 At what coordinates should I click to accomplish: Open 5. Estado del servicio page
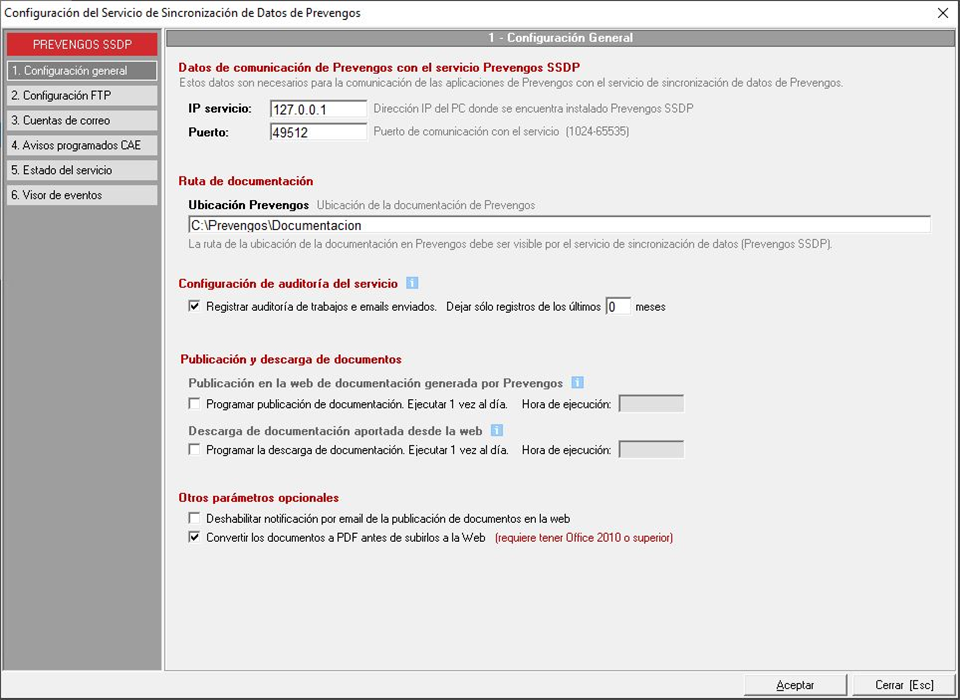pyautogui.click(x=81, y=171)
